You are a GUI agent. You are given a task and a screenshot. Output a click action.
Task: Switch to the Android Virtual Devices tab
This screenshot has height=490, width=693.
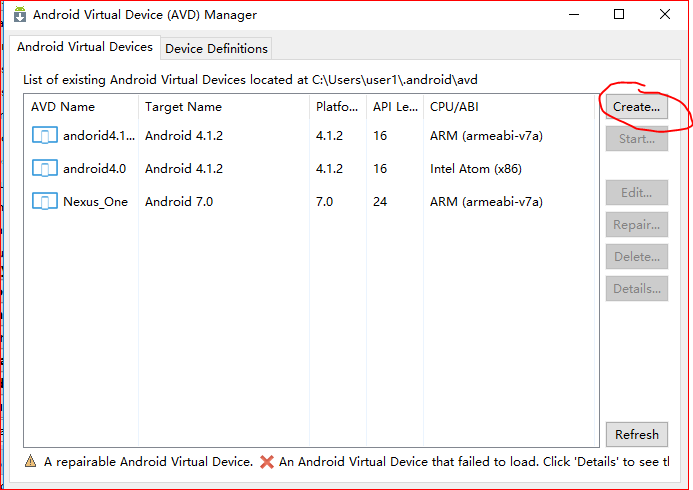[x=85, y=47]
